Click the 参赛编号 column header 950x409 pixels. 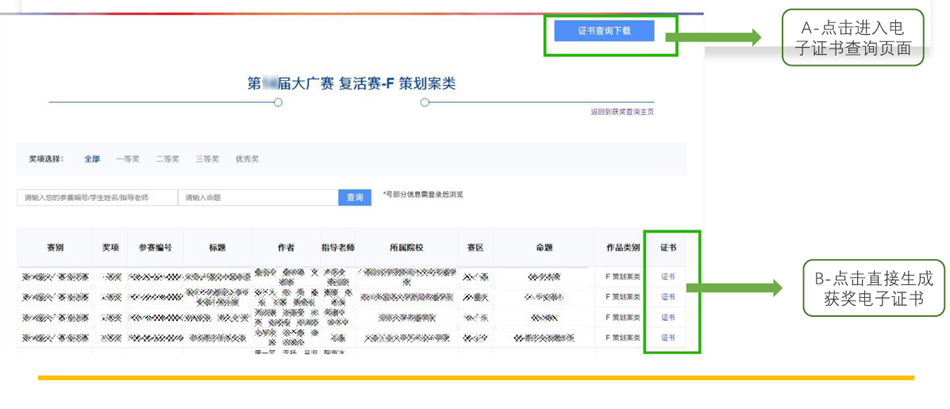point(155,248)
